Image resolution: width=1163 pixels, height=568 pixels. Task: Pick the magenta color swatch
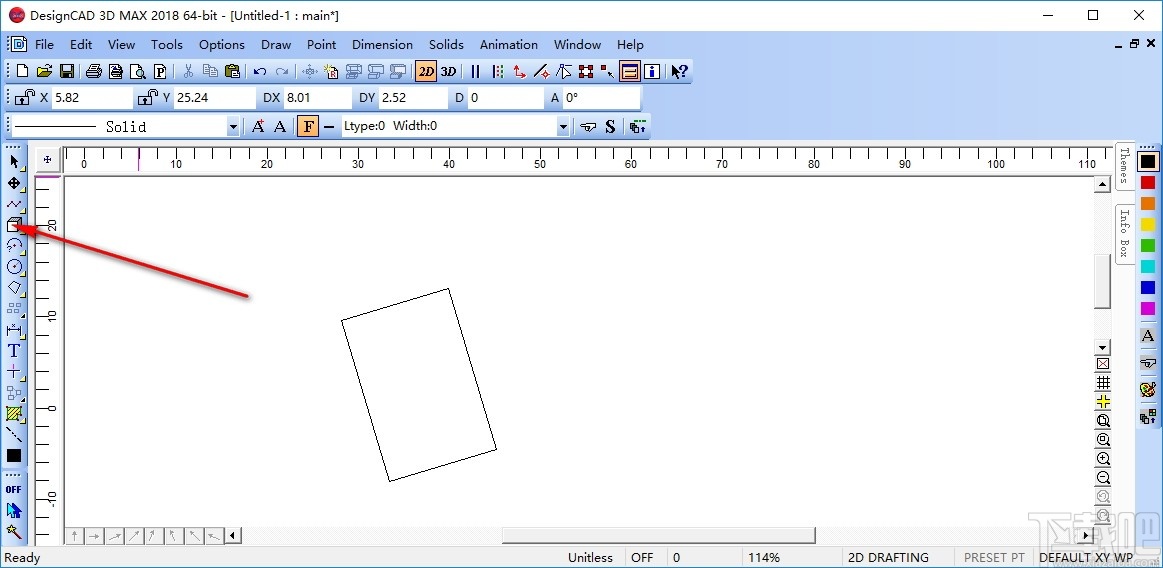click(1147, 308)
